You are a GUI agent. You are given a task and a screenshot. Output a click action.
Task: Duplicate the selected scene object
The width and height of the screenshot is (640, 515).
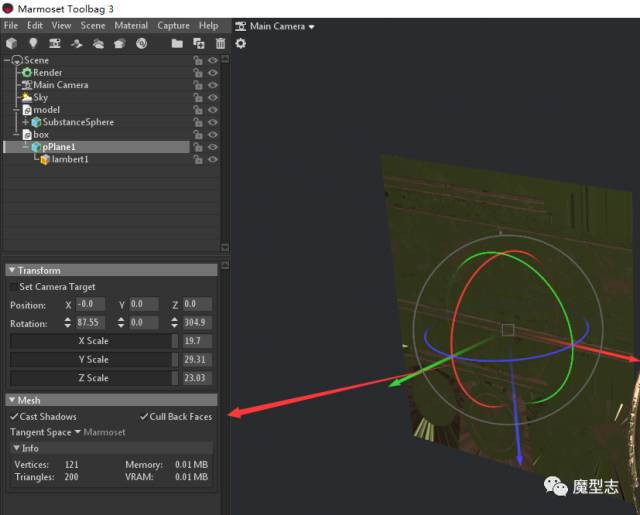(x=199, y=43)
